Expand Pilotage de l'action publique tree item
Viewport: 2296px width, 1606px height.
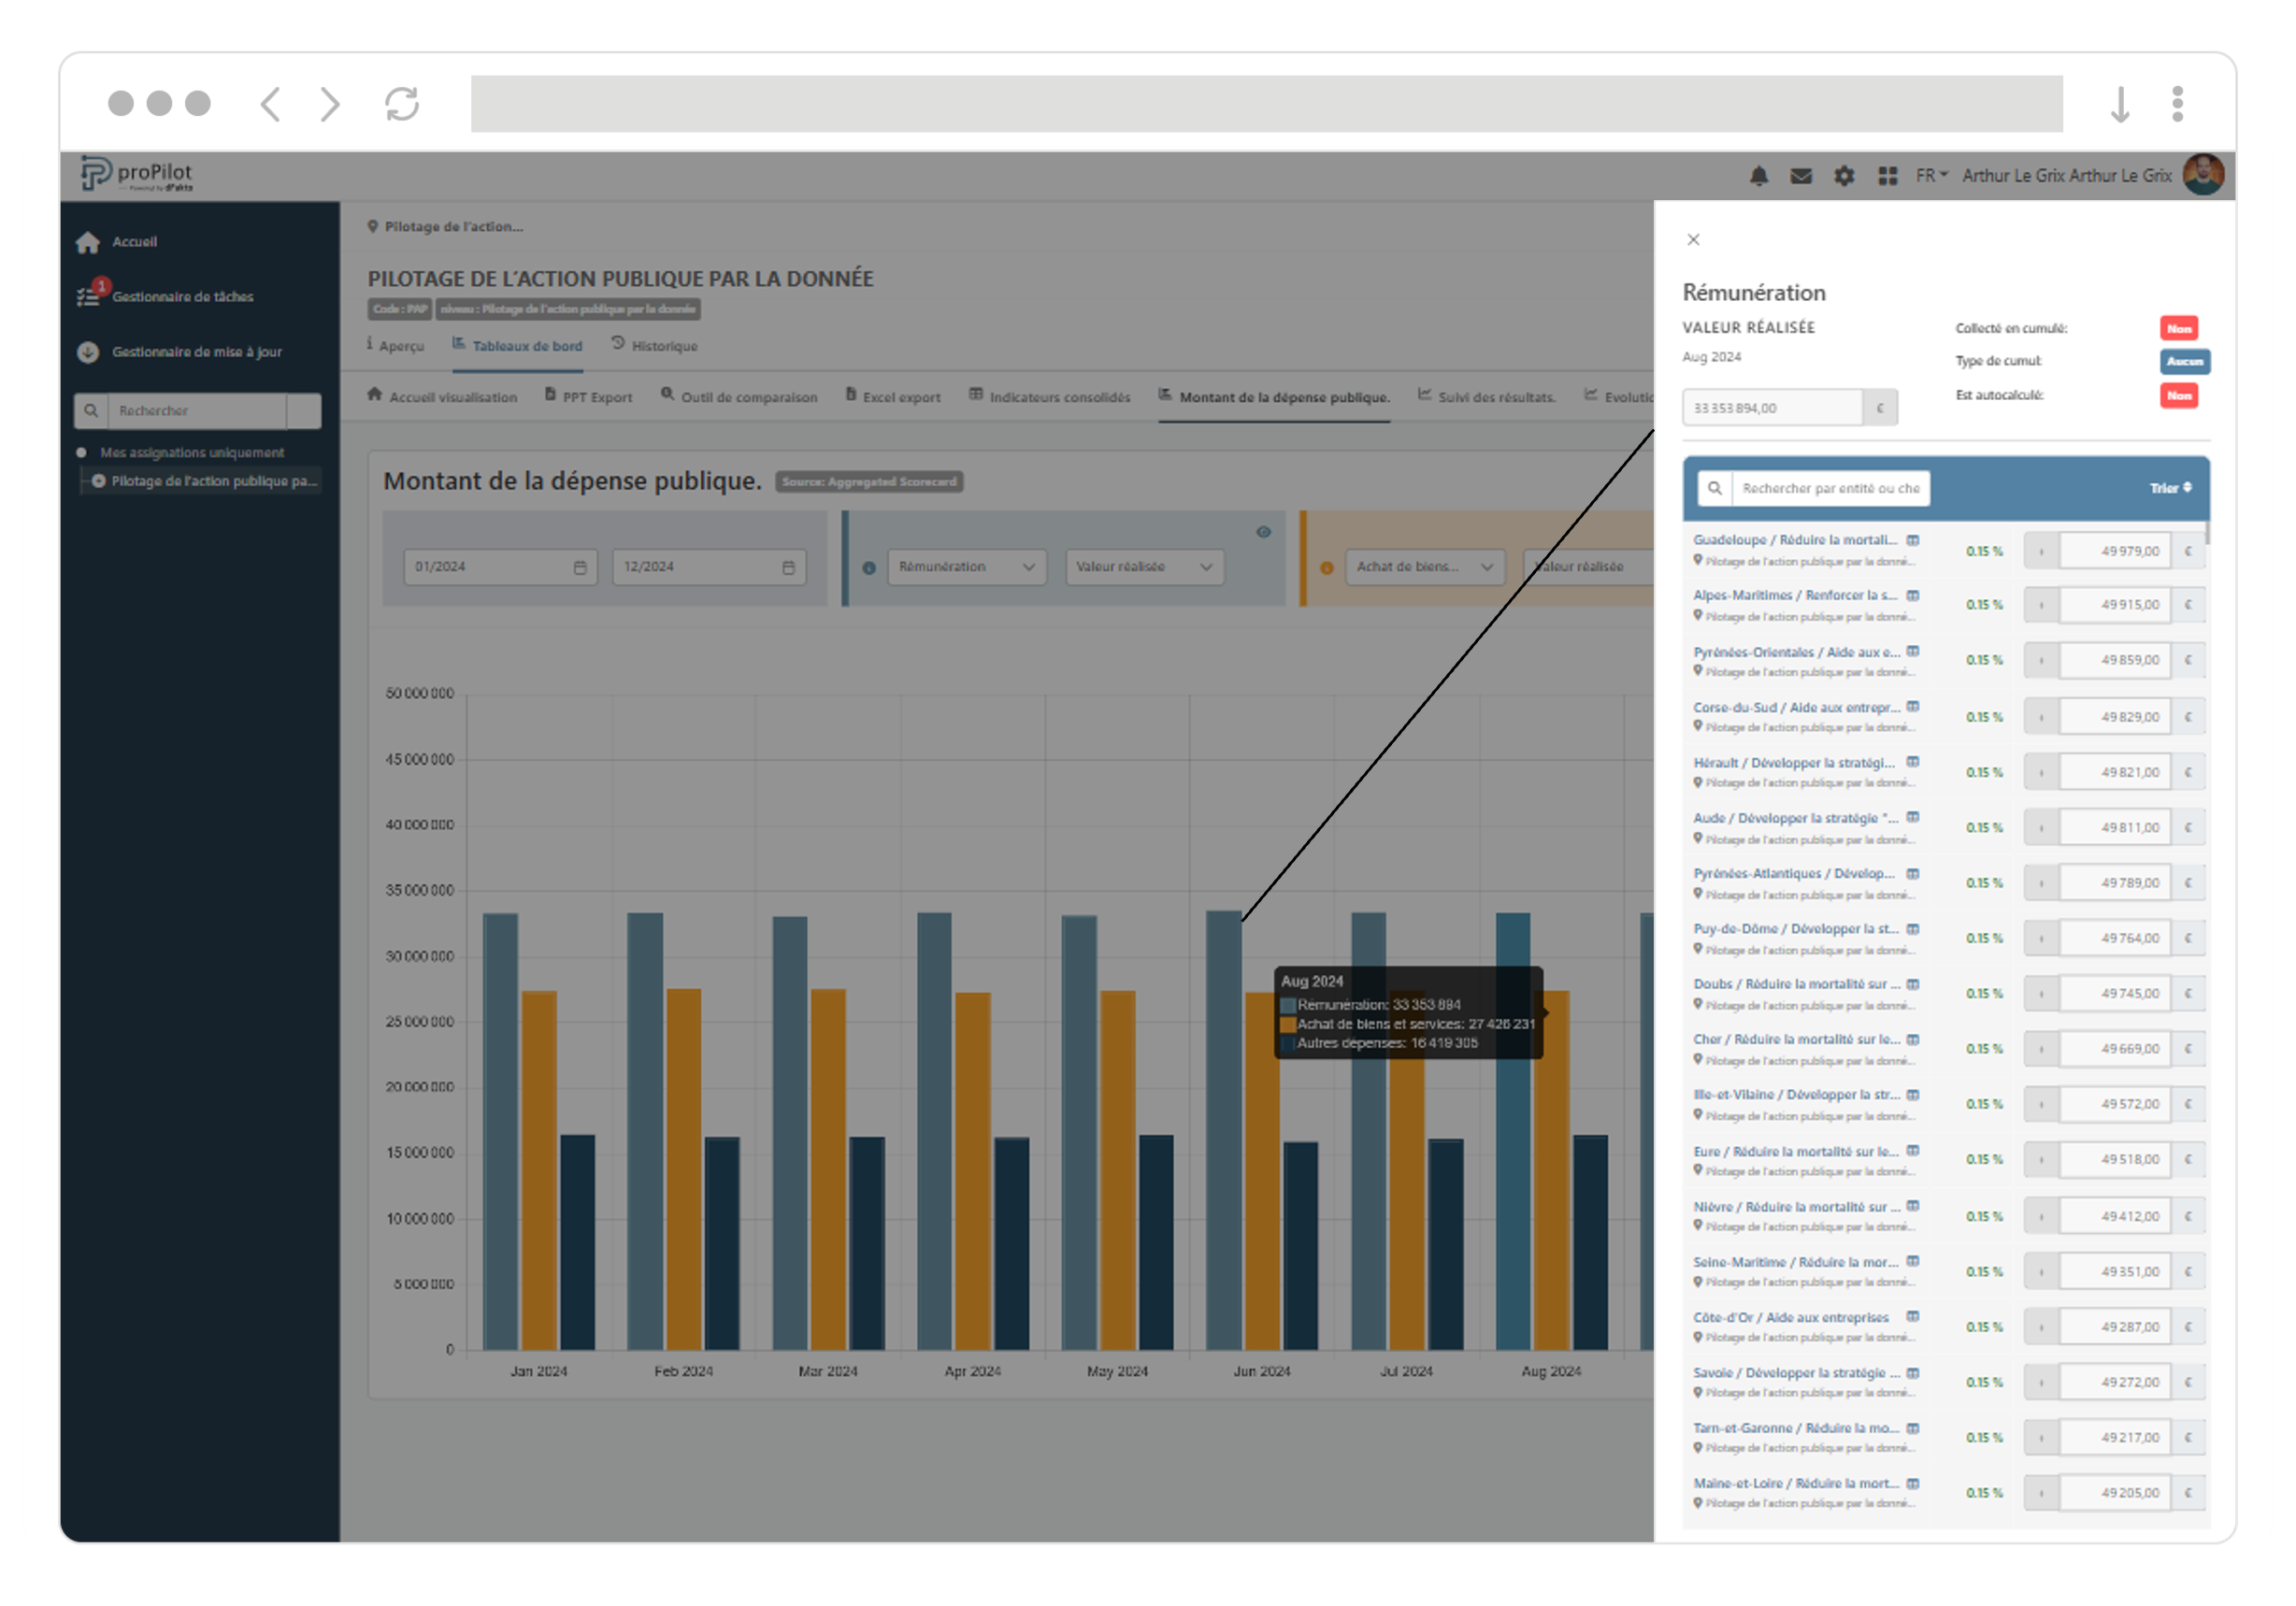(98, 481)
